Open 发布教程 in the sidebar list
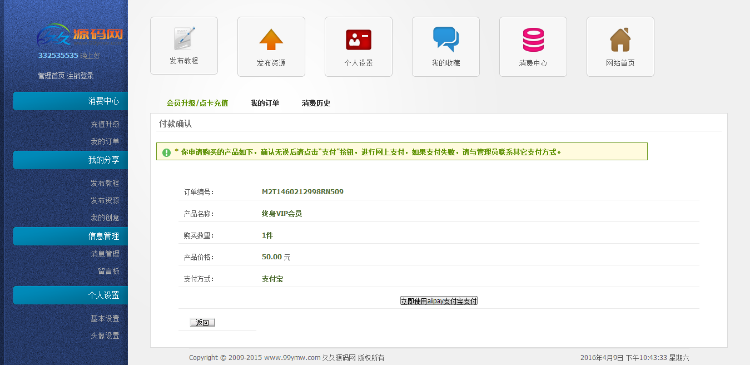 (x=105, y=183)
